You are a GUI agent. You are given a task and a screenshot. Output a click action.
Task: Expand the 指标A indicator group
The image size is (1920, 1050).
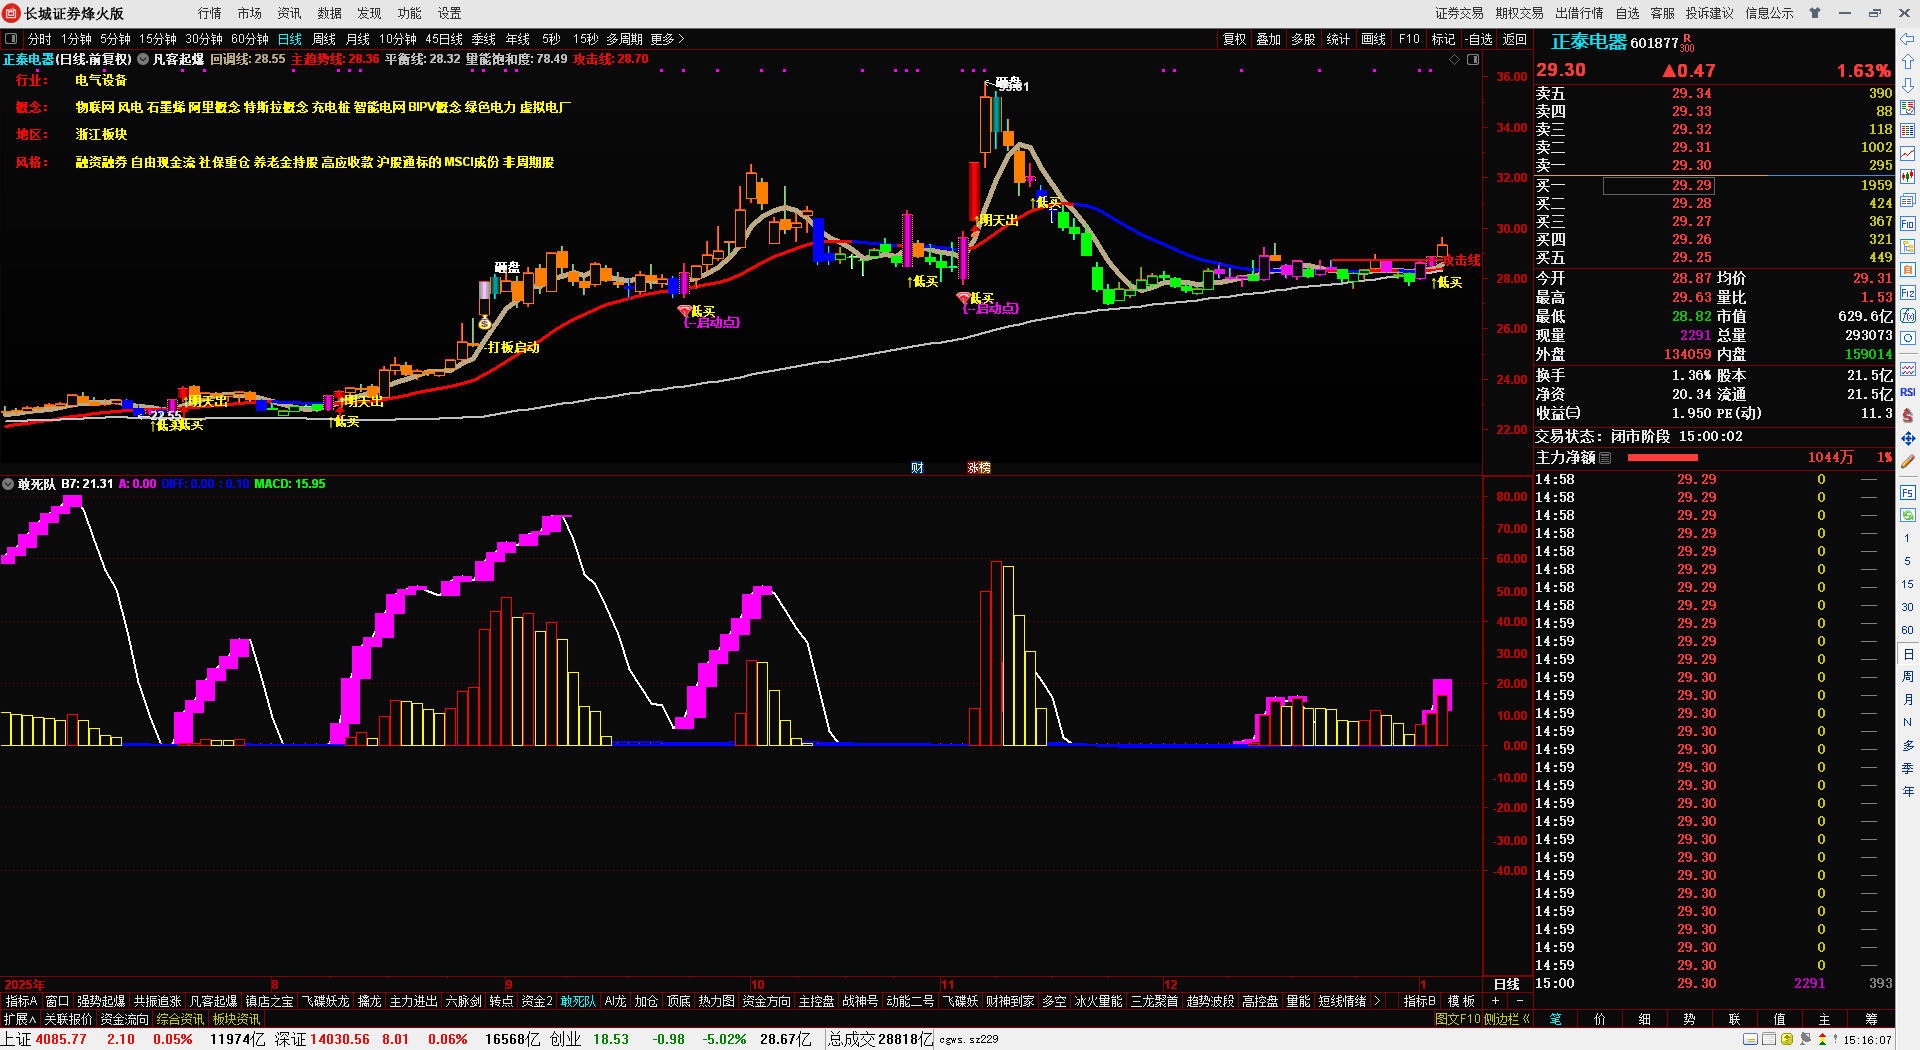tap(21, 1001)
